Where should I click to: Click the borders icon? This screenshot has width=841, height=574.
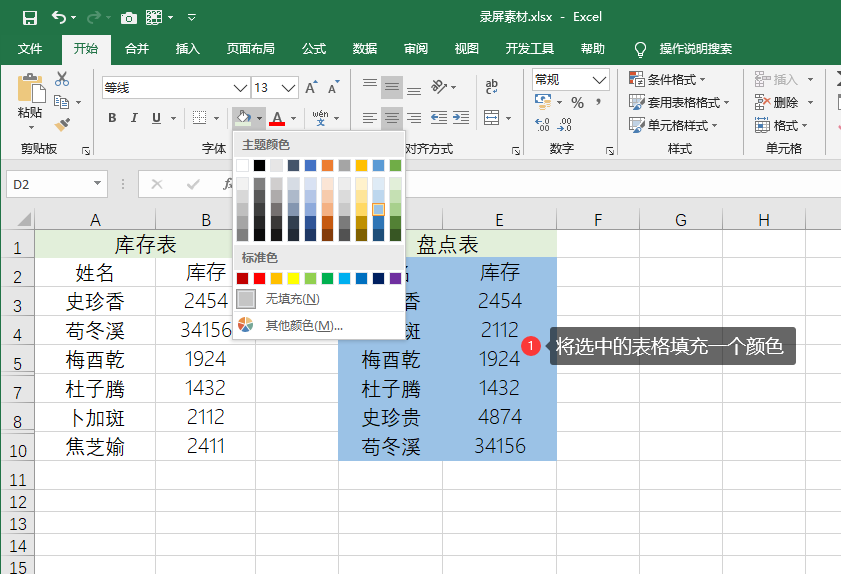point(200,117)
